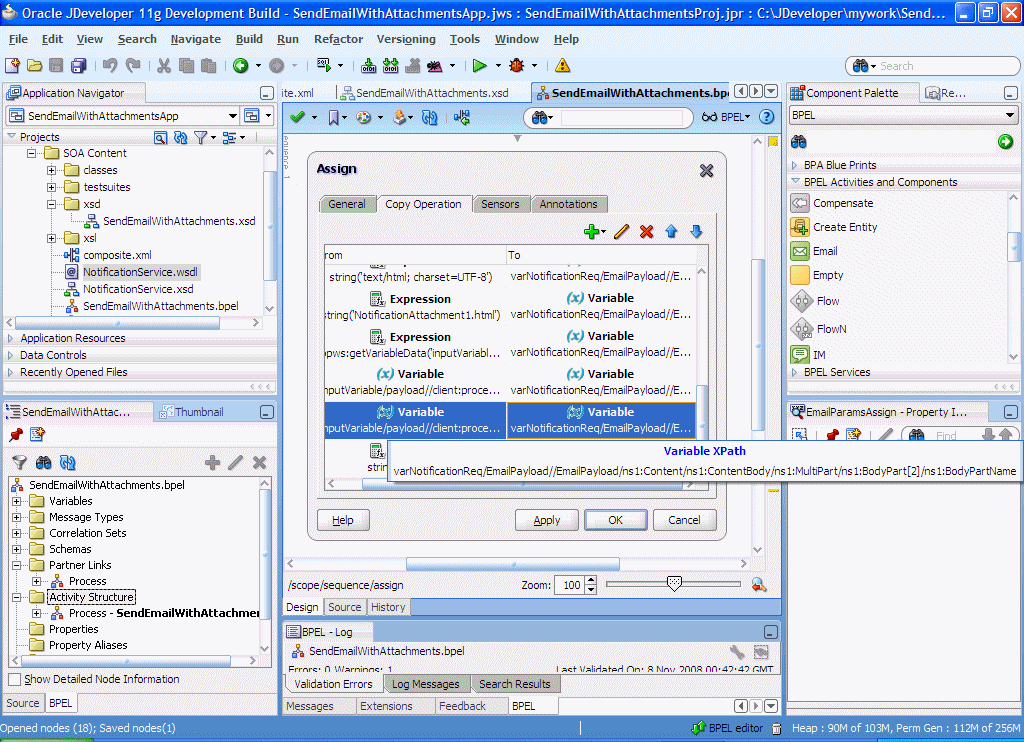Image resolution: width=1024 pixels, height=742 pixels.
Task: Click the green Back navigation icon
Action: pyautogui.click(x=241, y=65)
